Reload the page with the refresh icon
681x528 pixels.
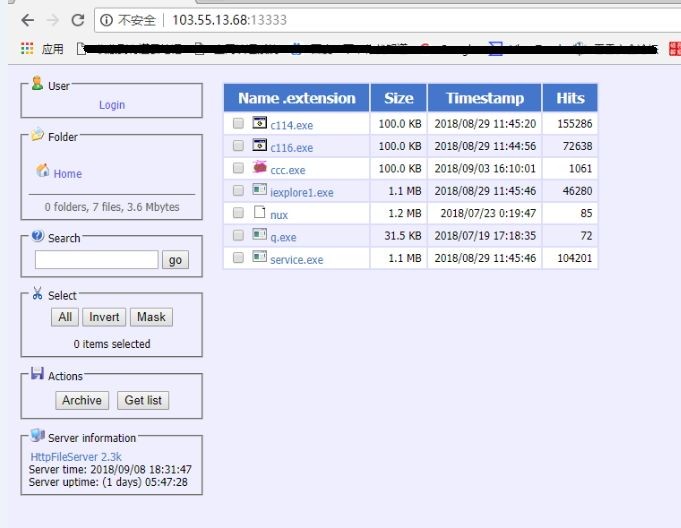[x=77, y=20]
